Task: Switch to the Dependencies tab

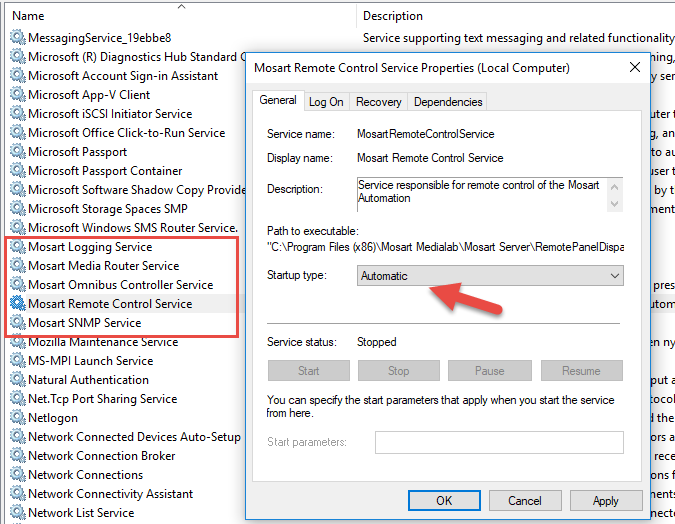Action: pyautogui.click(x=448, y=101)
